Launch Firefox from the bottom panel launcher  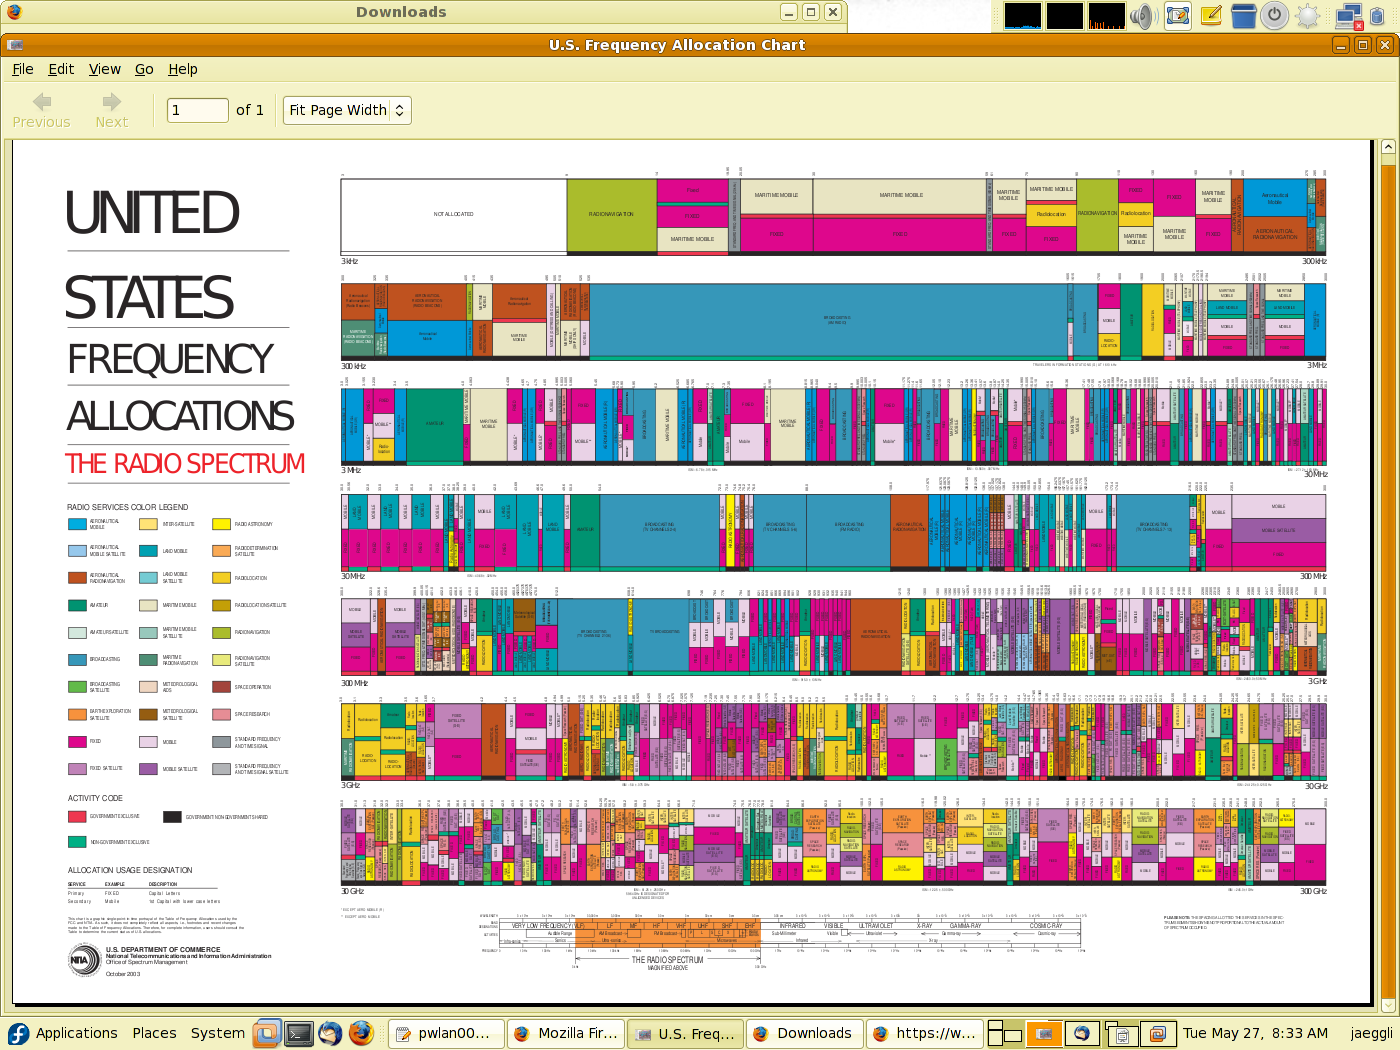(361, 1033)
